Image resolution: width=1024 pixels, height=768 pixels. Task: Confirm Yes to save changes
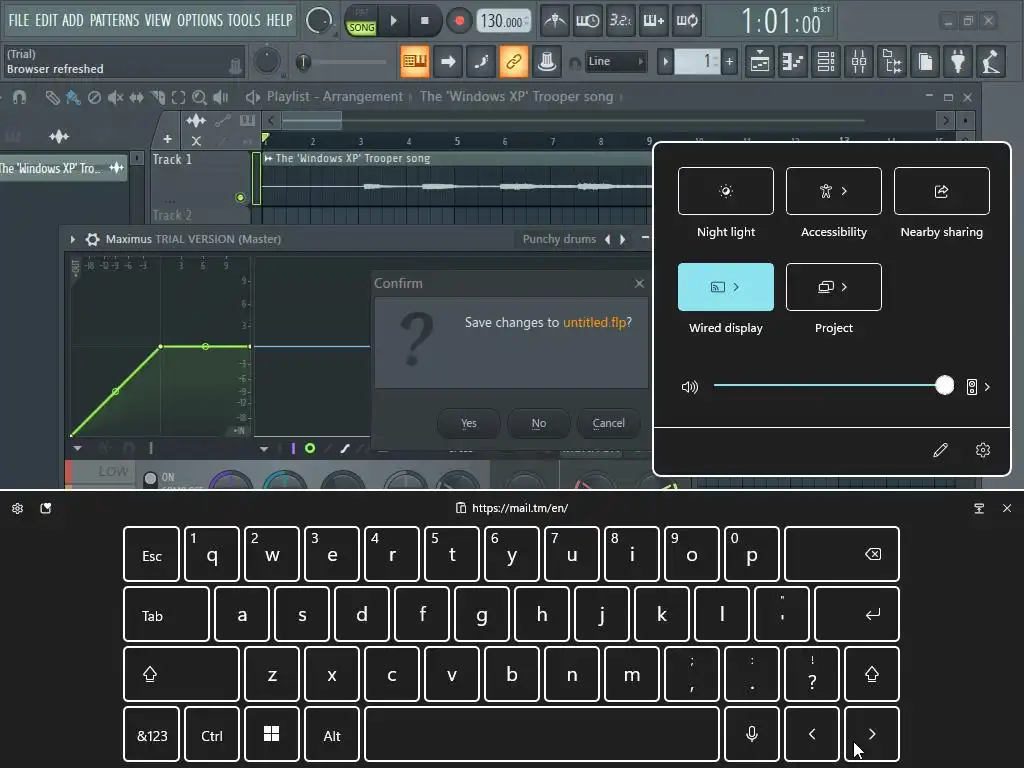coord(469,423)
